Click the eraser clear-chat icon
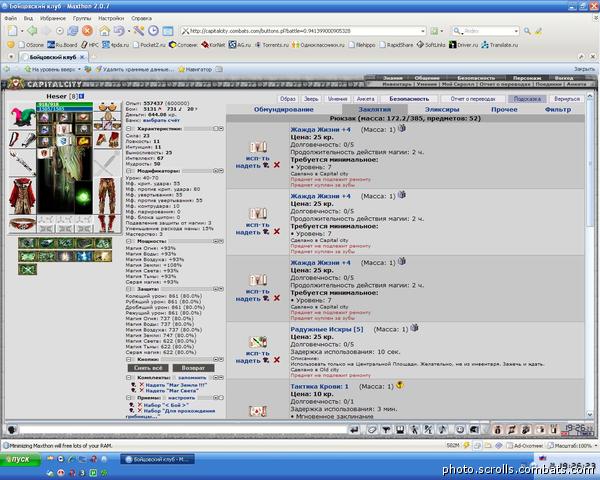This screenshot has height=480, width=600. click(372, 430)
